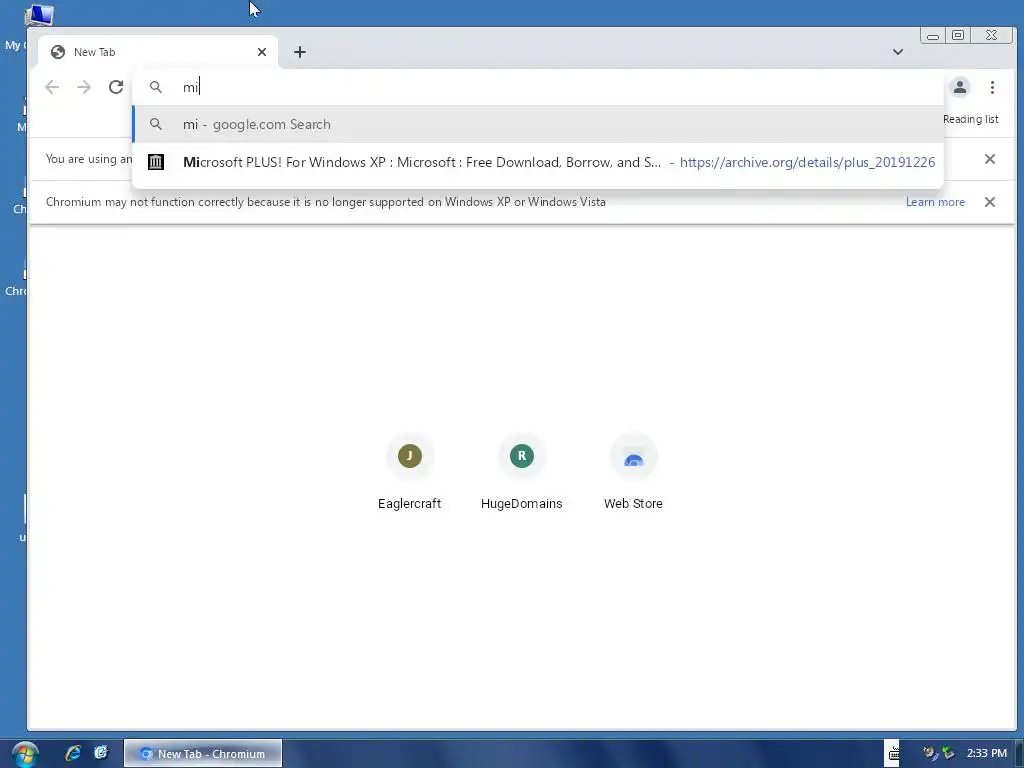Click the second quick launch icon in taskbar
1024x768 pixels.
click(x=101, y=753)
